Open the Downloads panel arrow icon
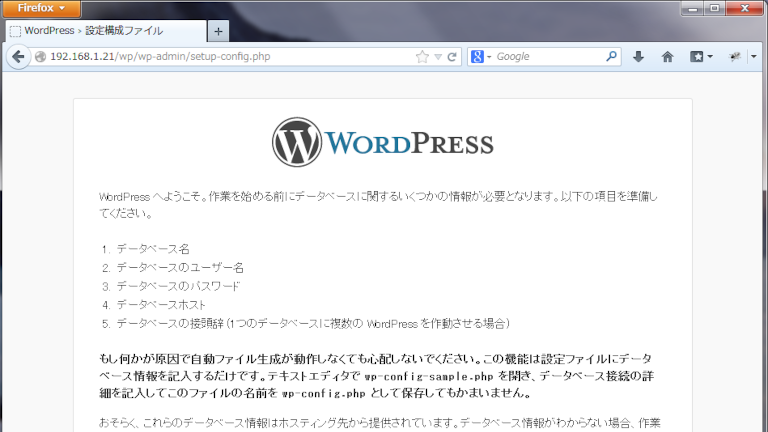Screen dimensions: 768x432 tap(638, 57)
